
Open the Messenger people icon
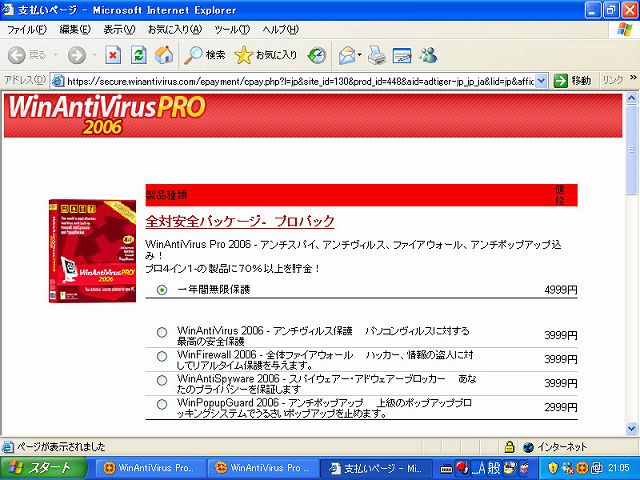click(428, 55)
